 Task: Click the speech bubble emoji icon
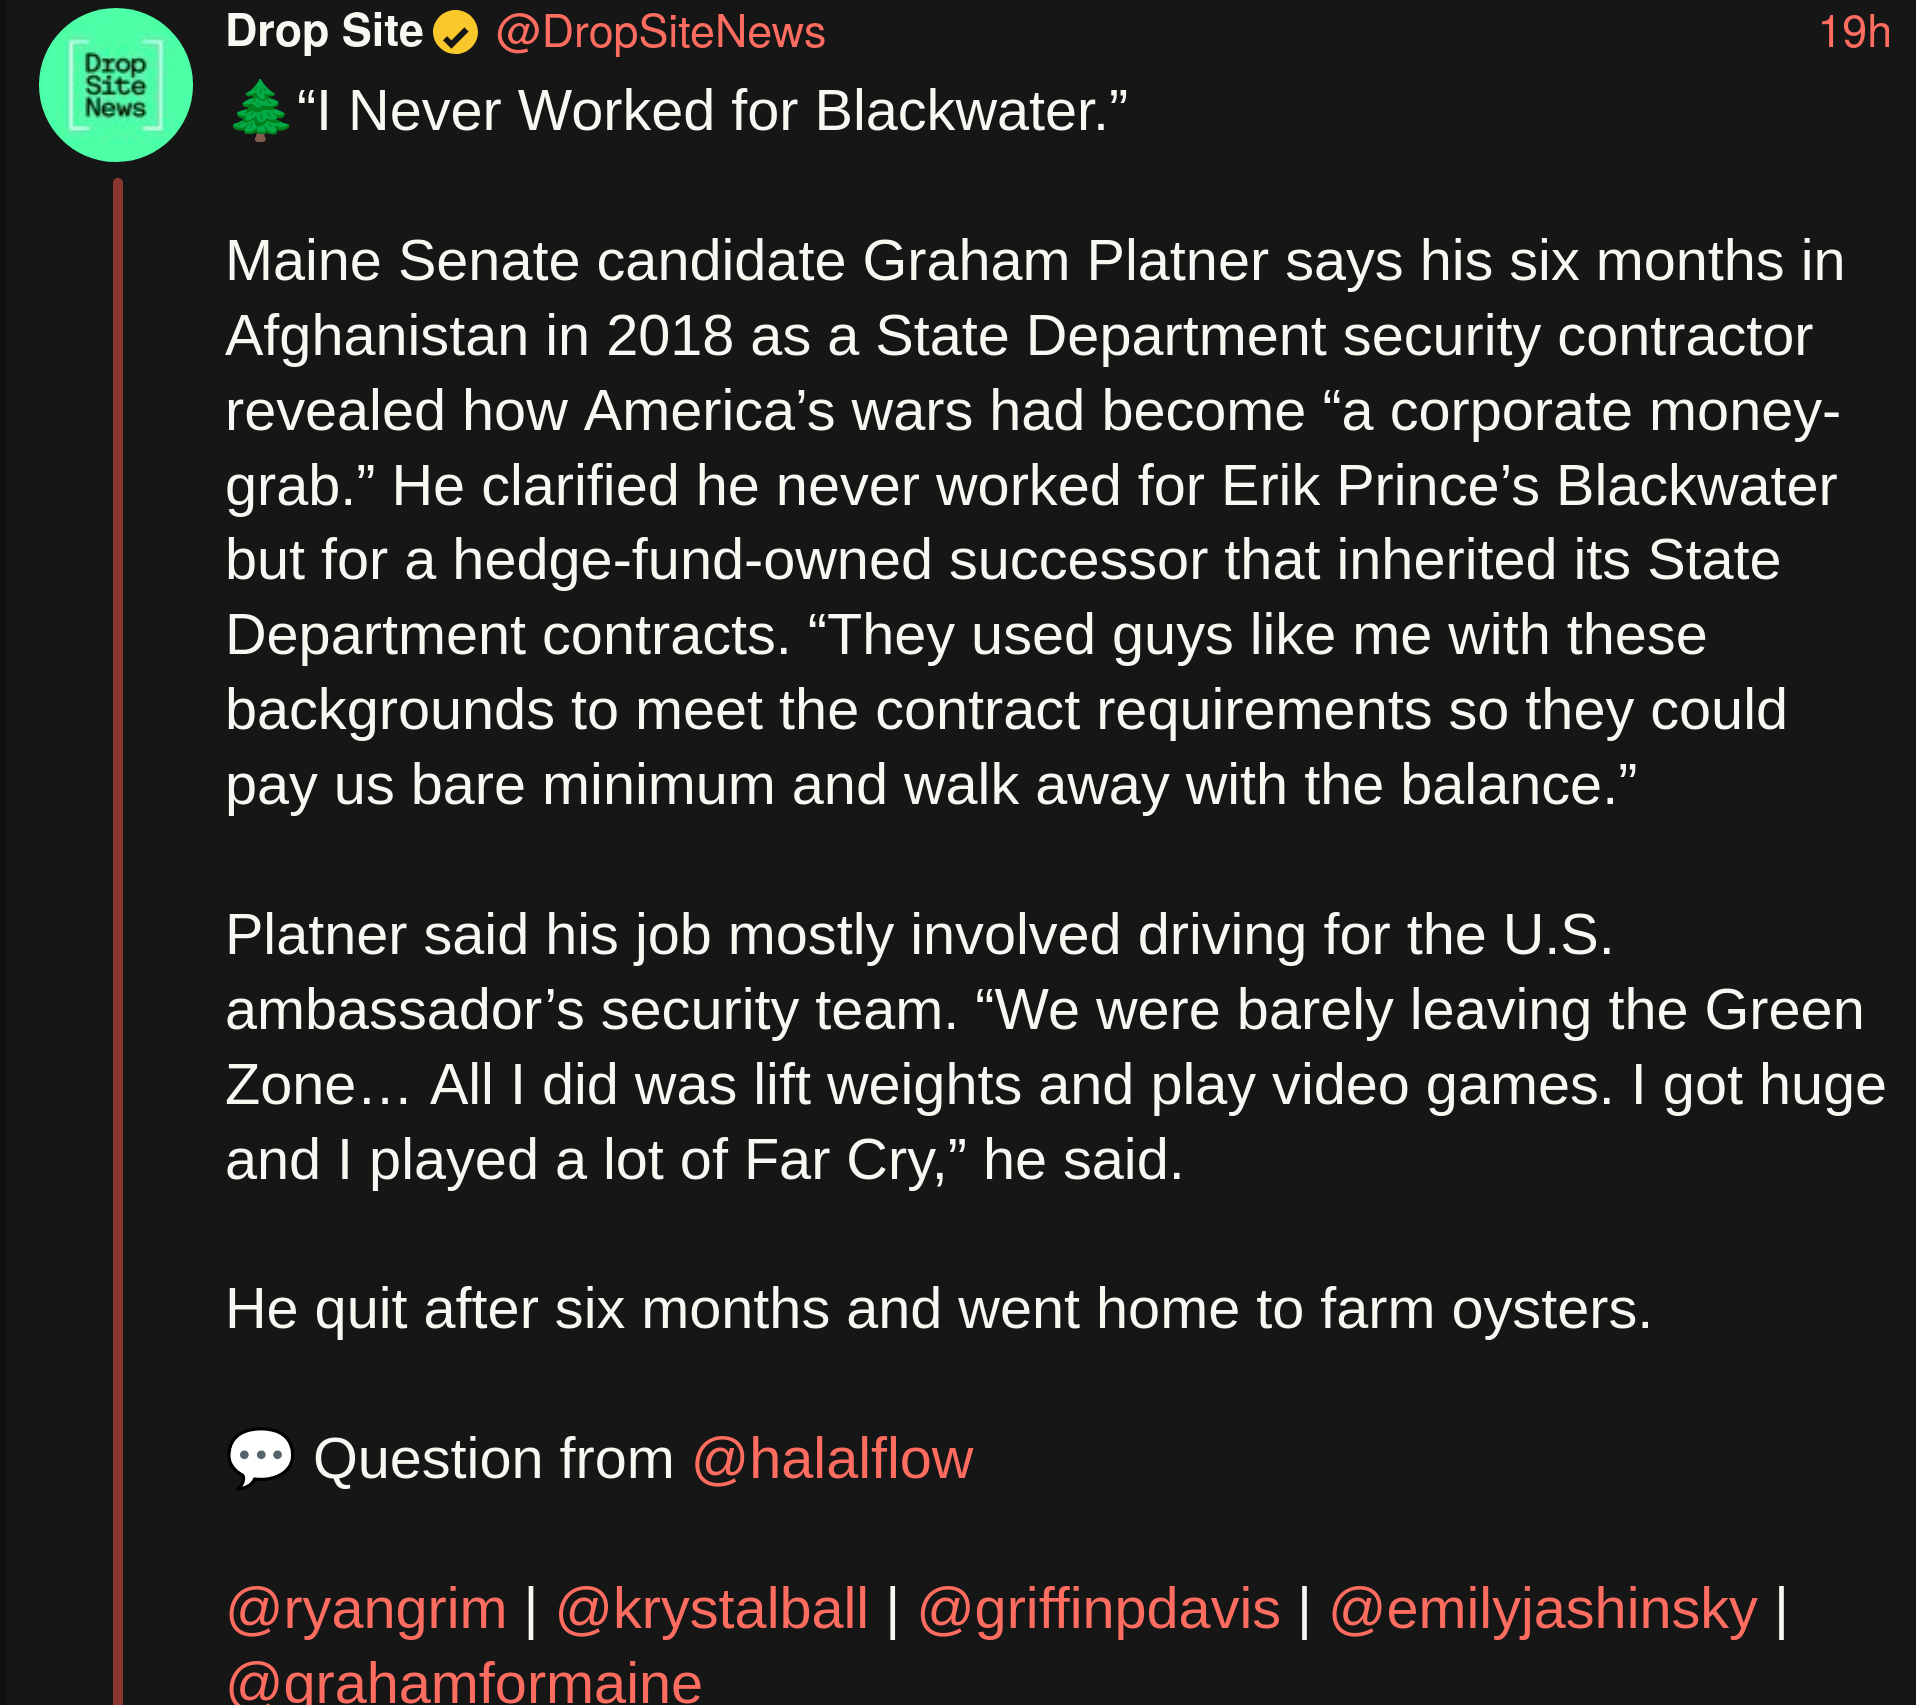coord(260,1458)
